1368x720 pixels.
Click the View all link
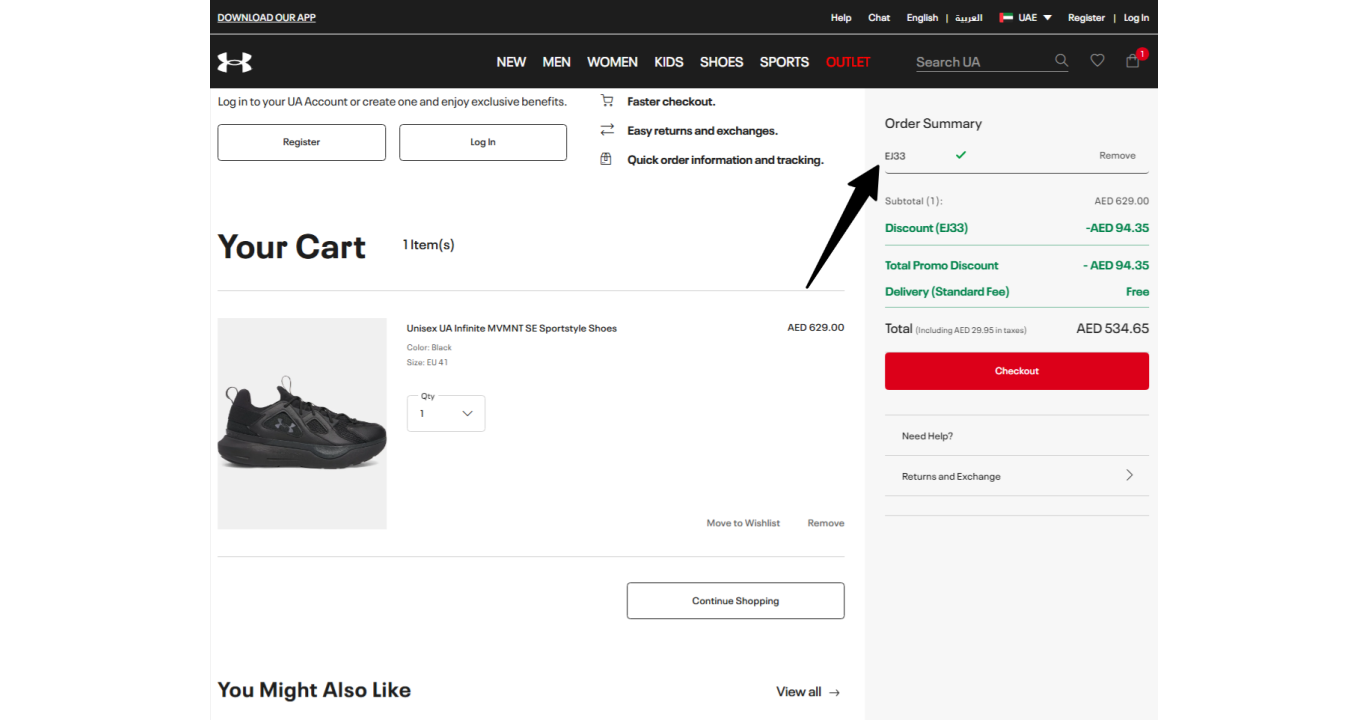tap(799, 692)
